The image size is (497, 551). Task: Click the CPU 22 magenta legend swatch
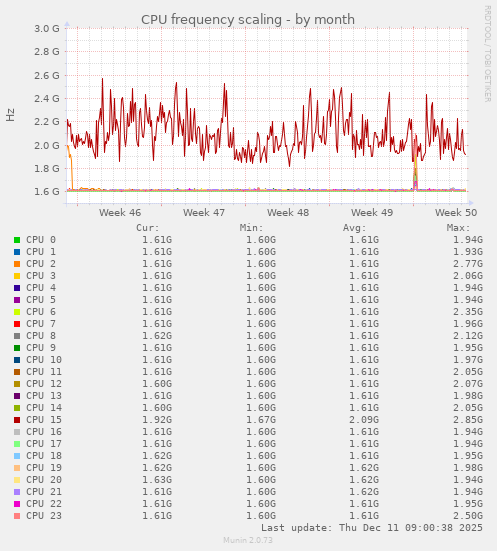(17, 504)
